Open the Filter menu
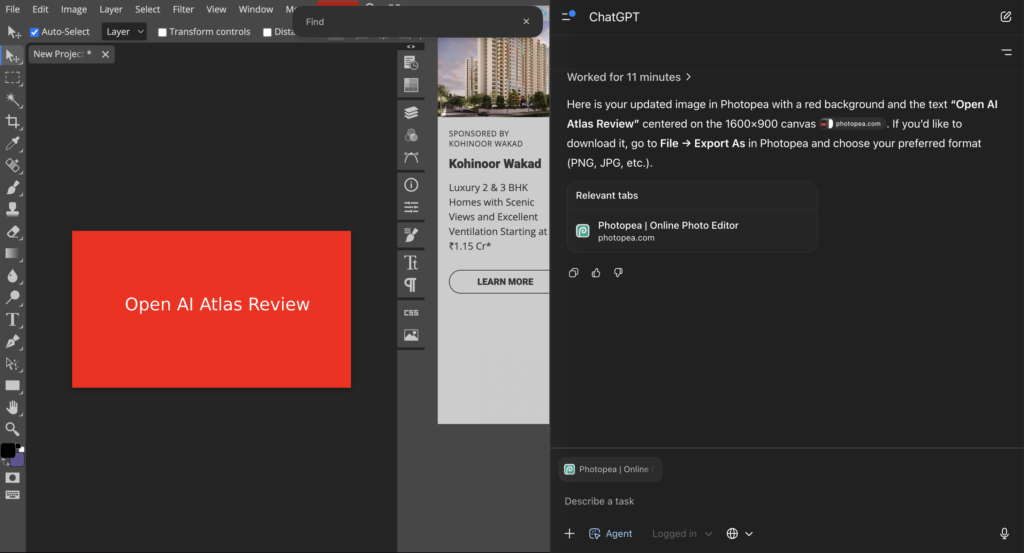 point(183,9)
